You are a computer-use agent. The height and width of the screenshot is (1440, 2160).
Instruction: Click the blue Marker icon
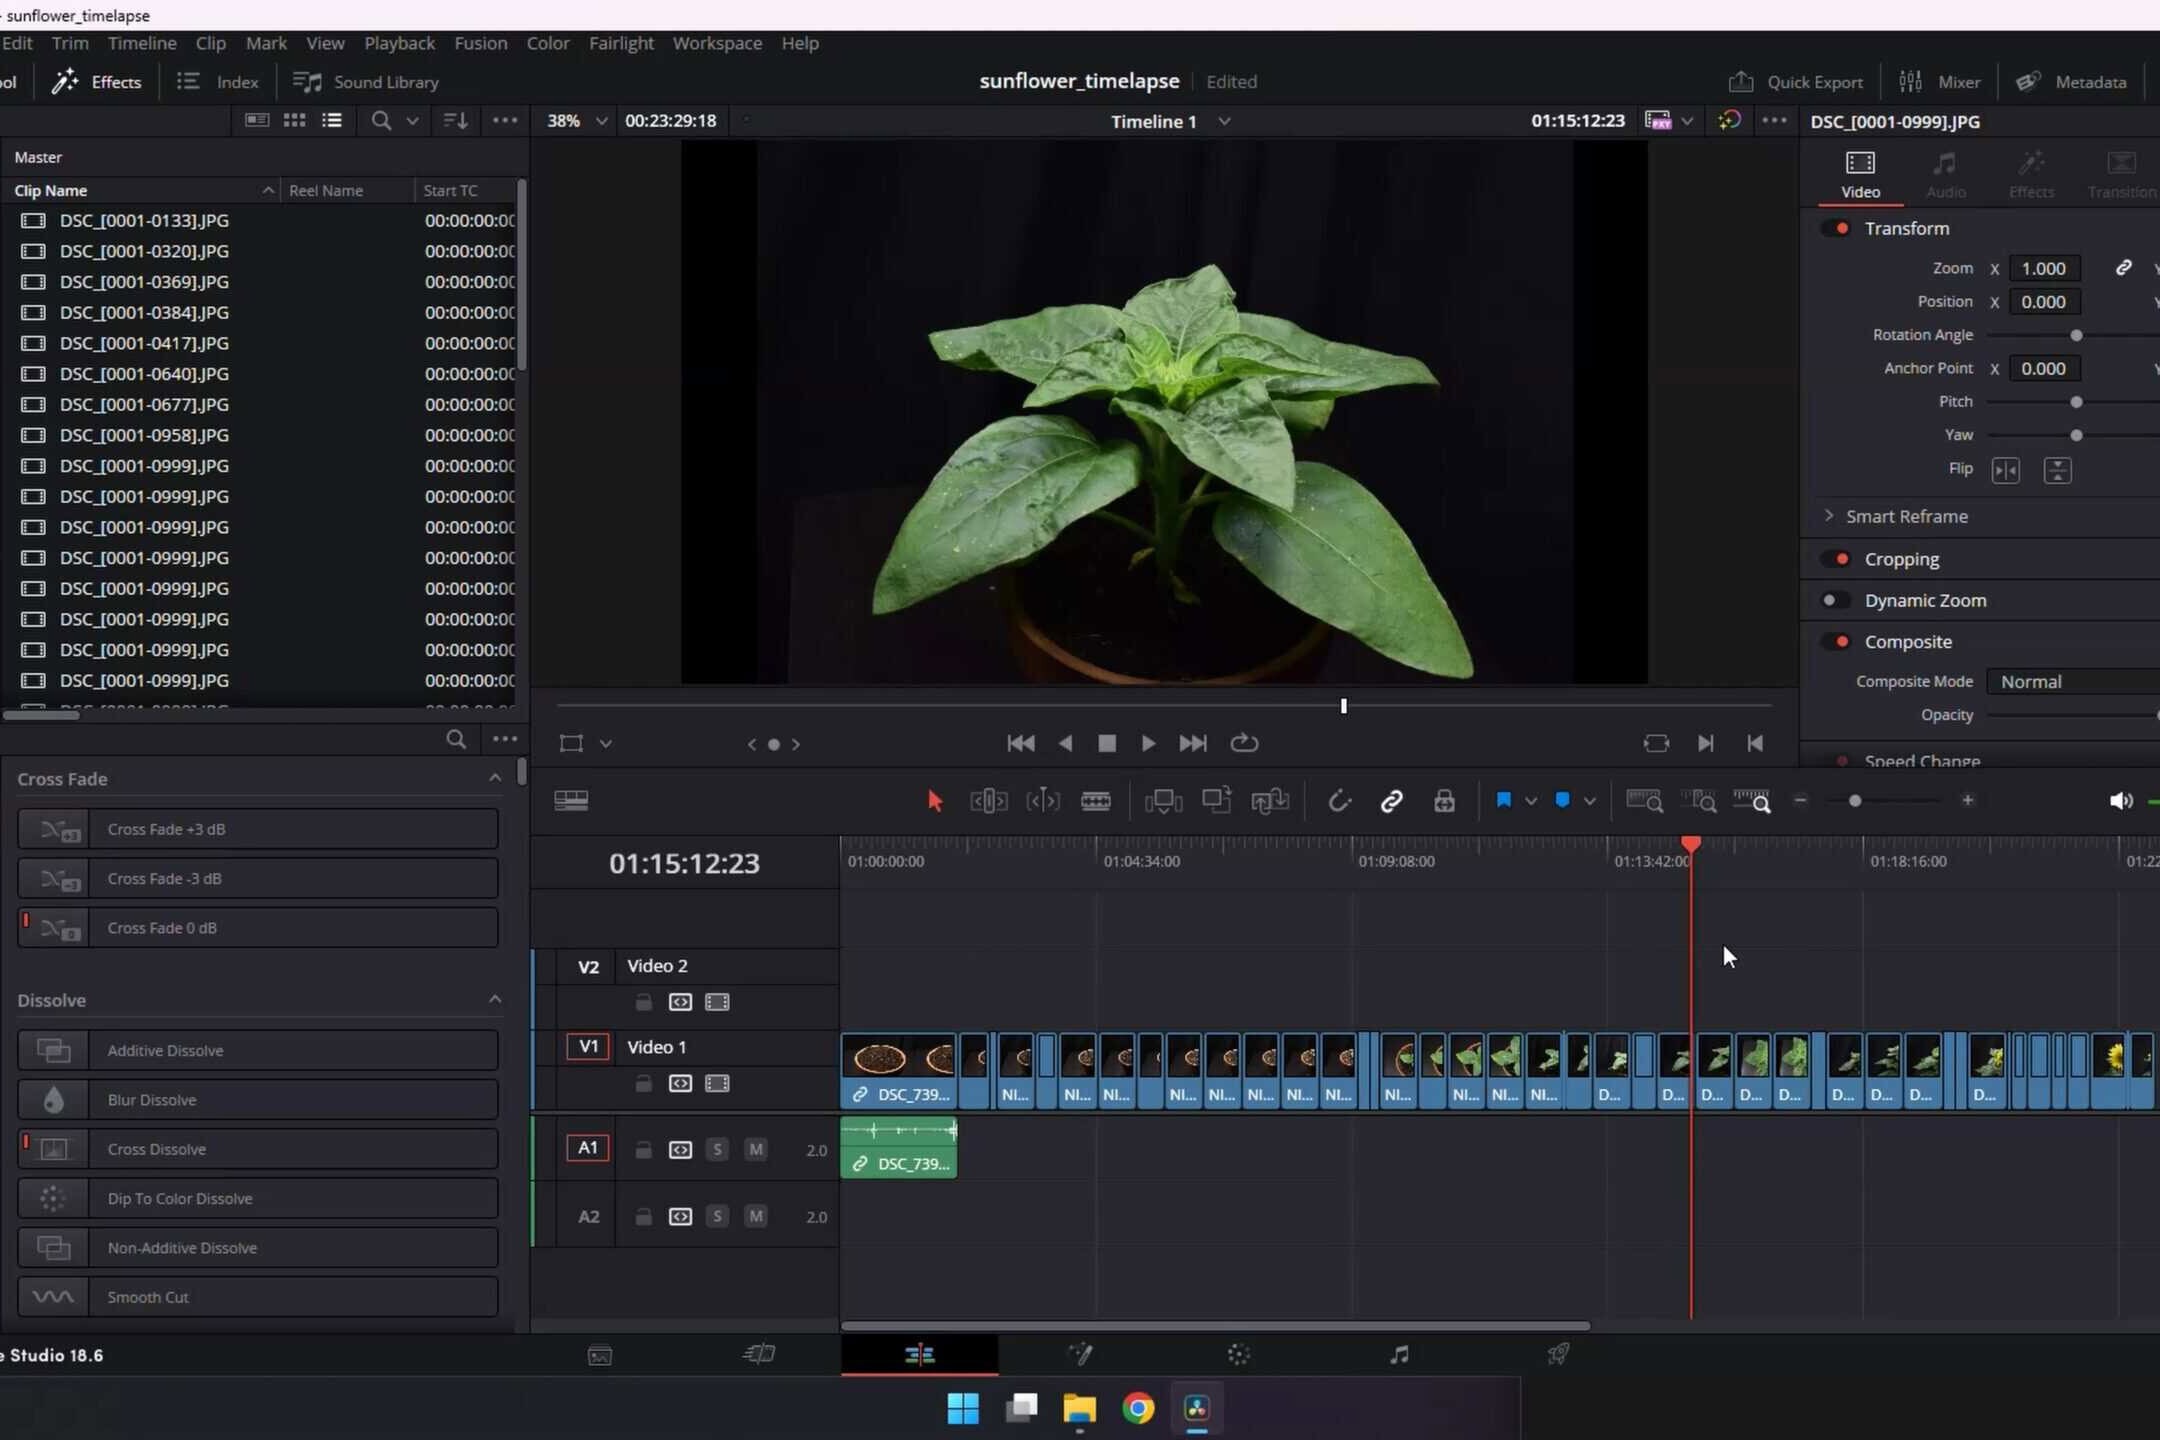pos(1563,800)
